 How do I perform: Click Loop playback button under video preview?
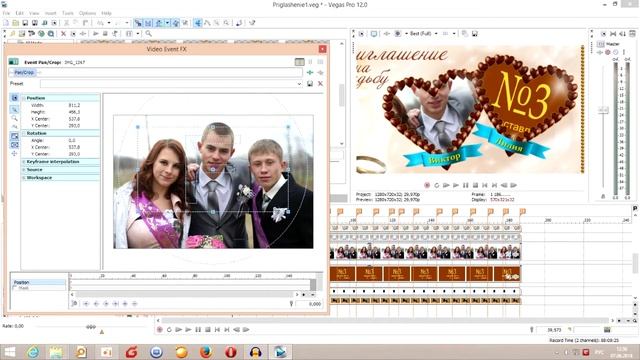(436, 185)
